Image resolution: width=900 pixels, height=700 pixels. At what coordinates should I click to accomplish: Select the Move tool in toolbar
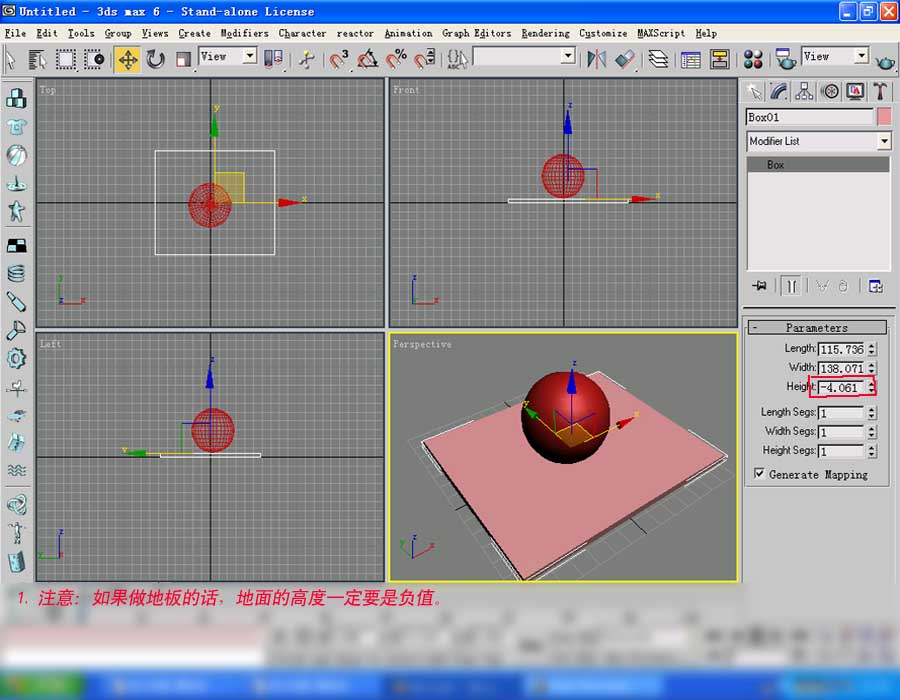[x=127, y=59]
